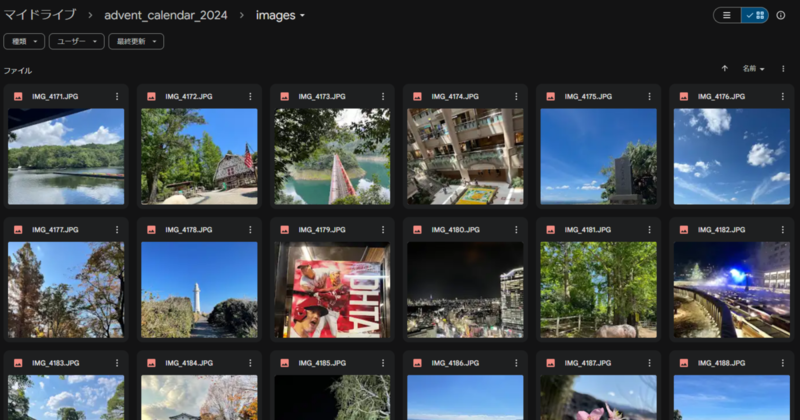The width and height of the screenshot is (800, 420).
Task: Open more options for IMG_4186.JPG
Action: [x=516, y=363]
